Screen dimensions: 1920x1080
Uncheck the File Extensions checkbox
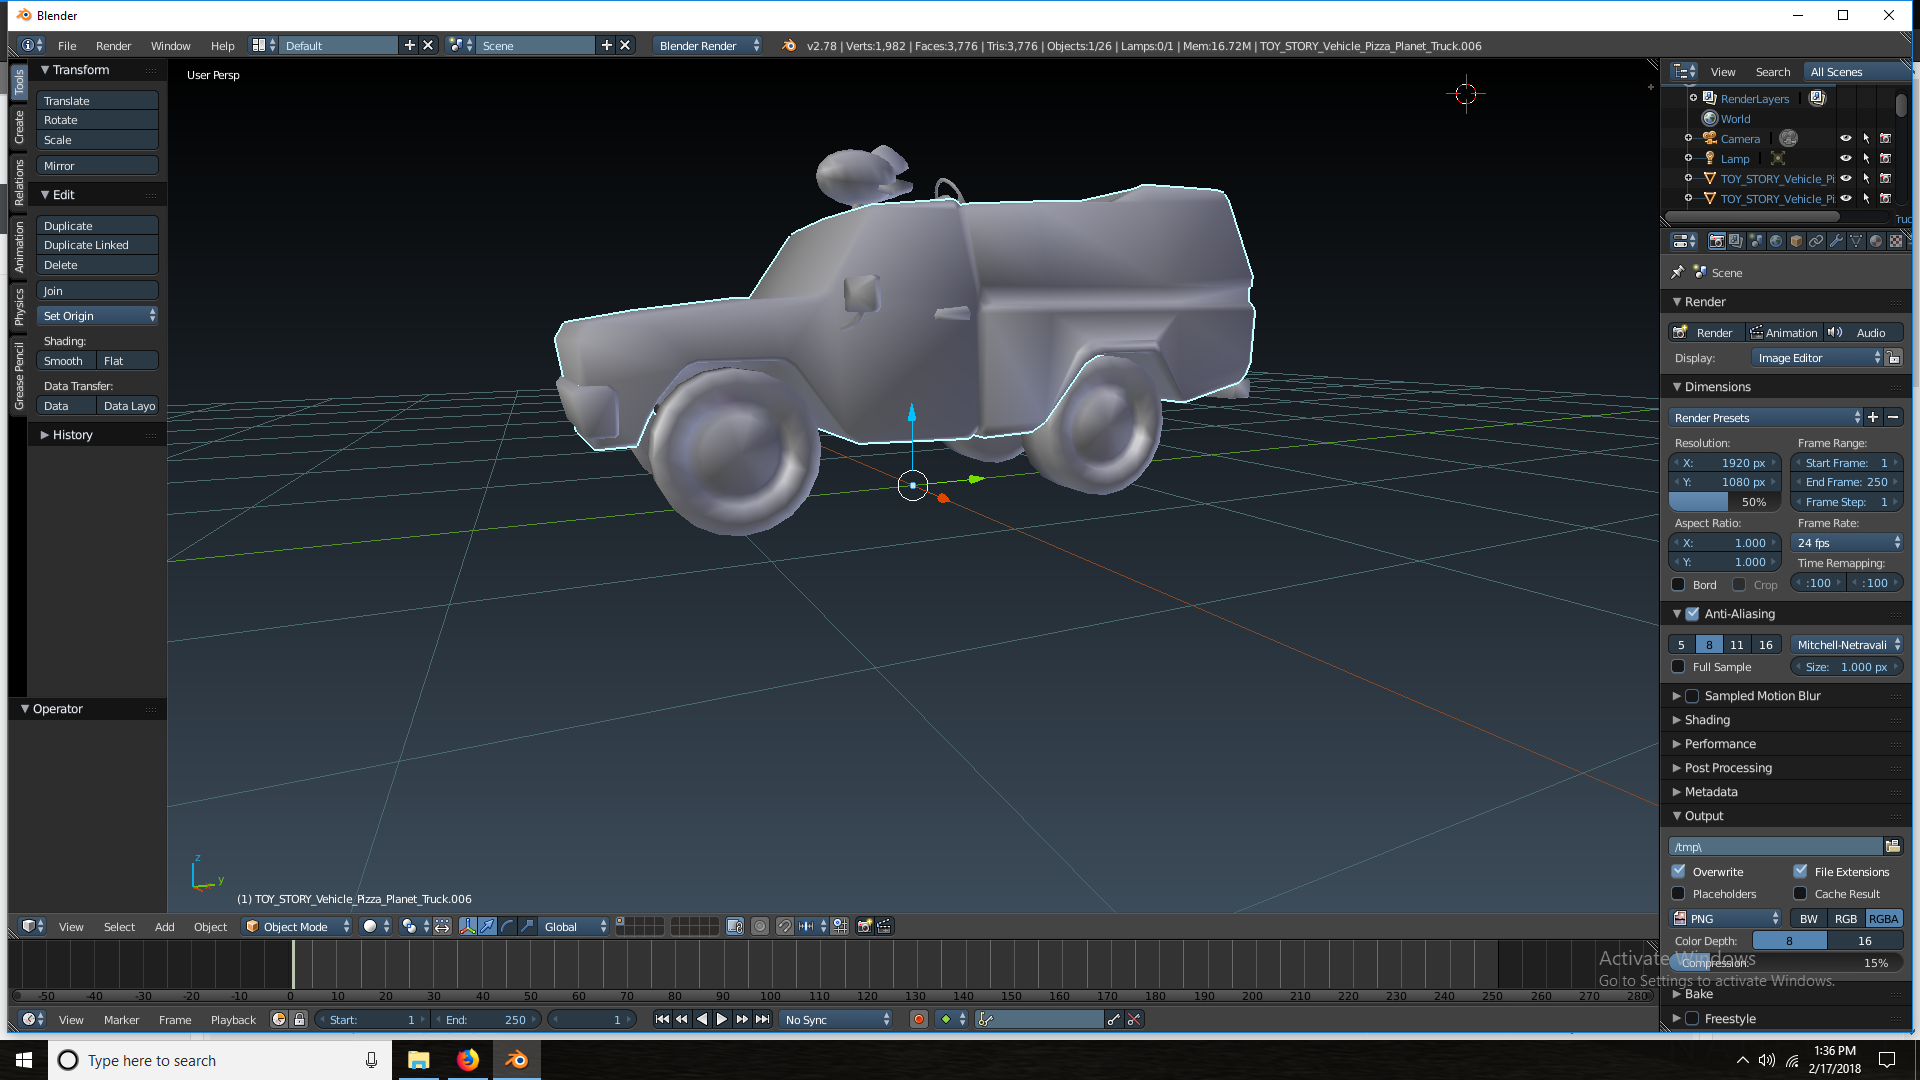[x=1800, y=871]
